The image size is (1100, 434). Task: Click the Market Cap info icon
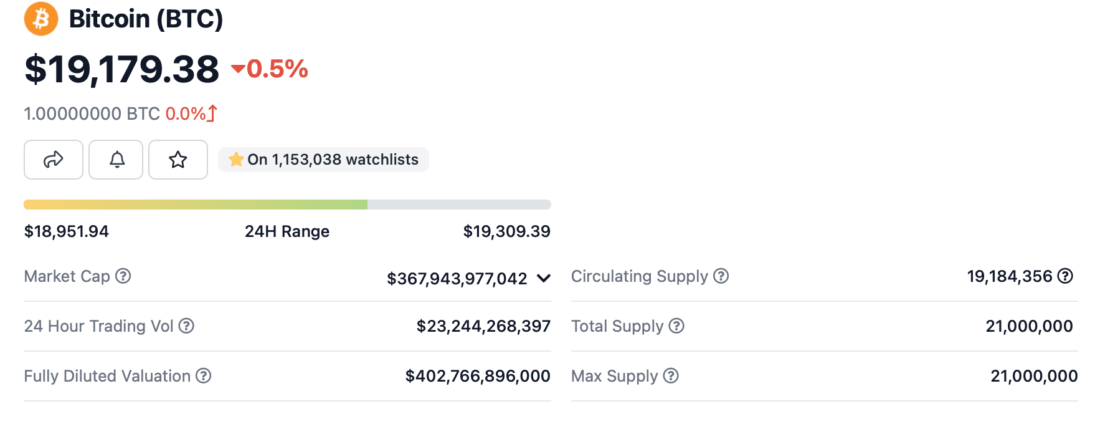[123, 276]
